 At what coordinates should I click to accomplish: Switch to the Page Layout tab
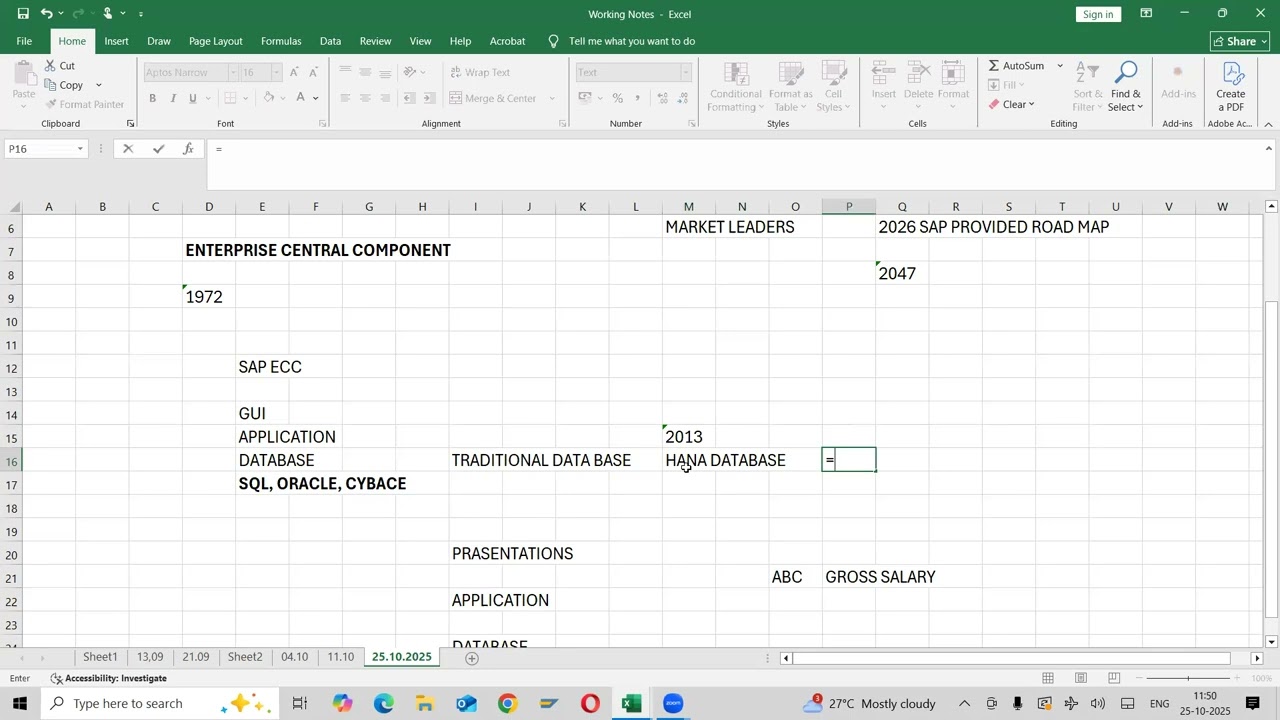[x=215, y=41]
